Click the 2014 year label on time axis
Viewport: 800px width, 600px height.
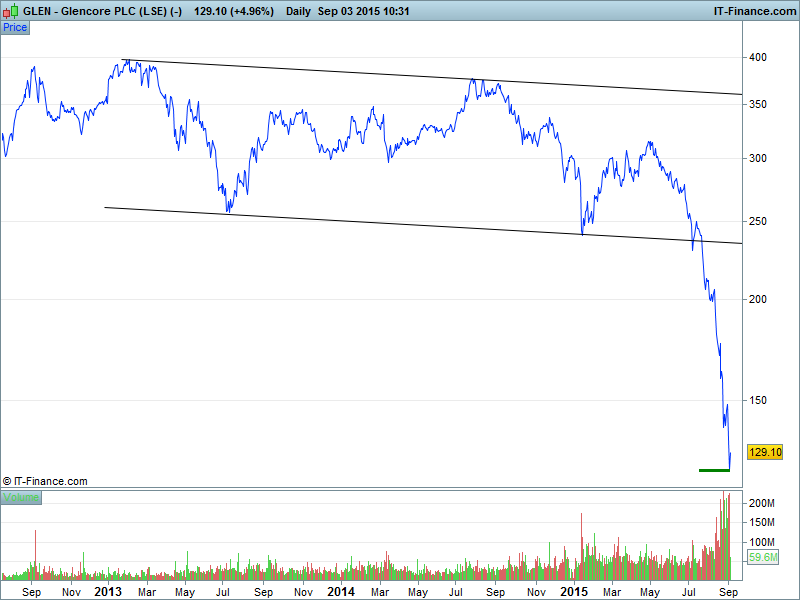coord(341,591)
